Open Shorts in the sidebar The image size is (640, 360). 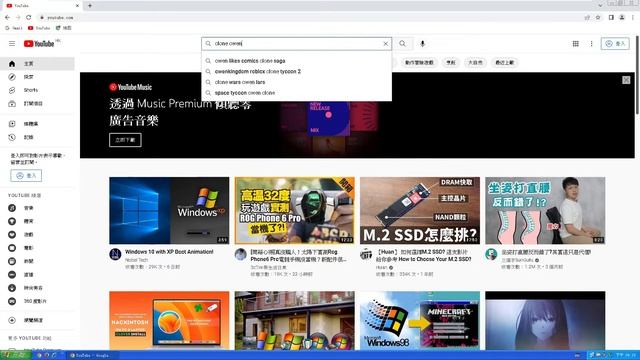(37, 90)
